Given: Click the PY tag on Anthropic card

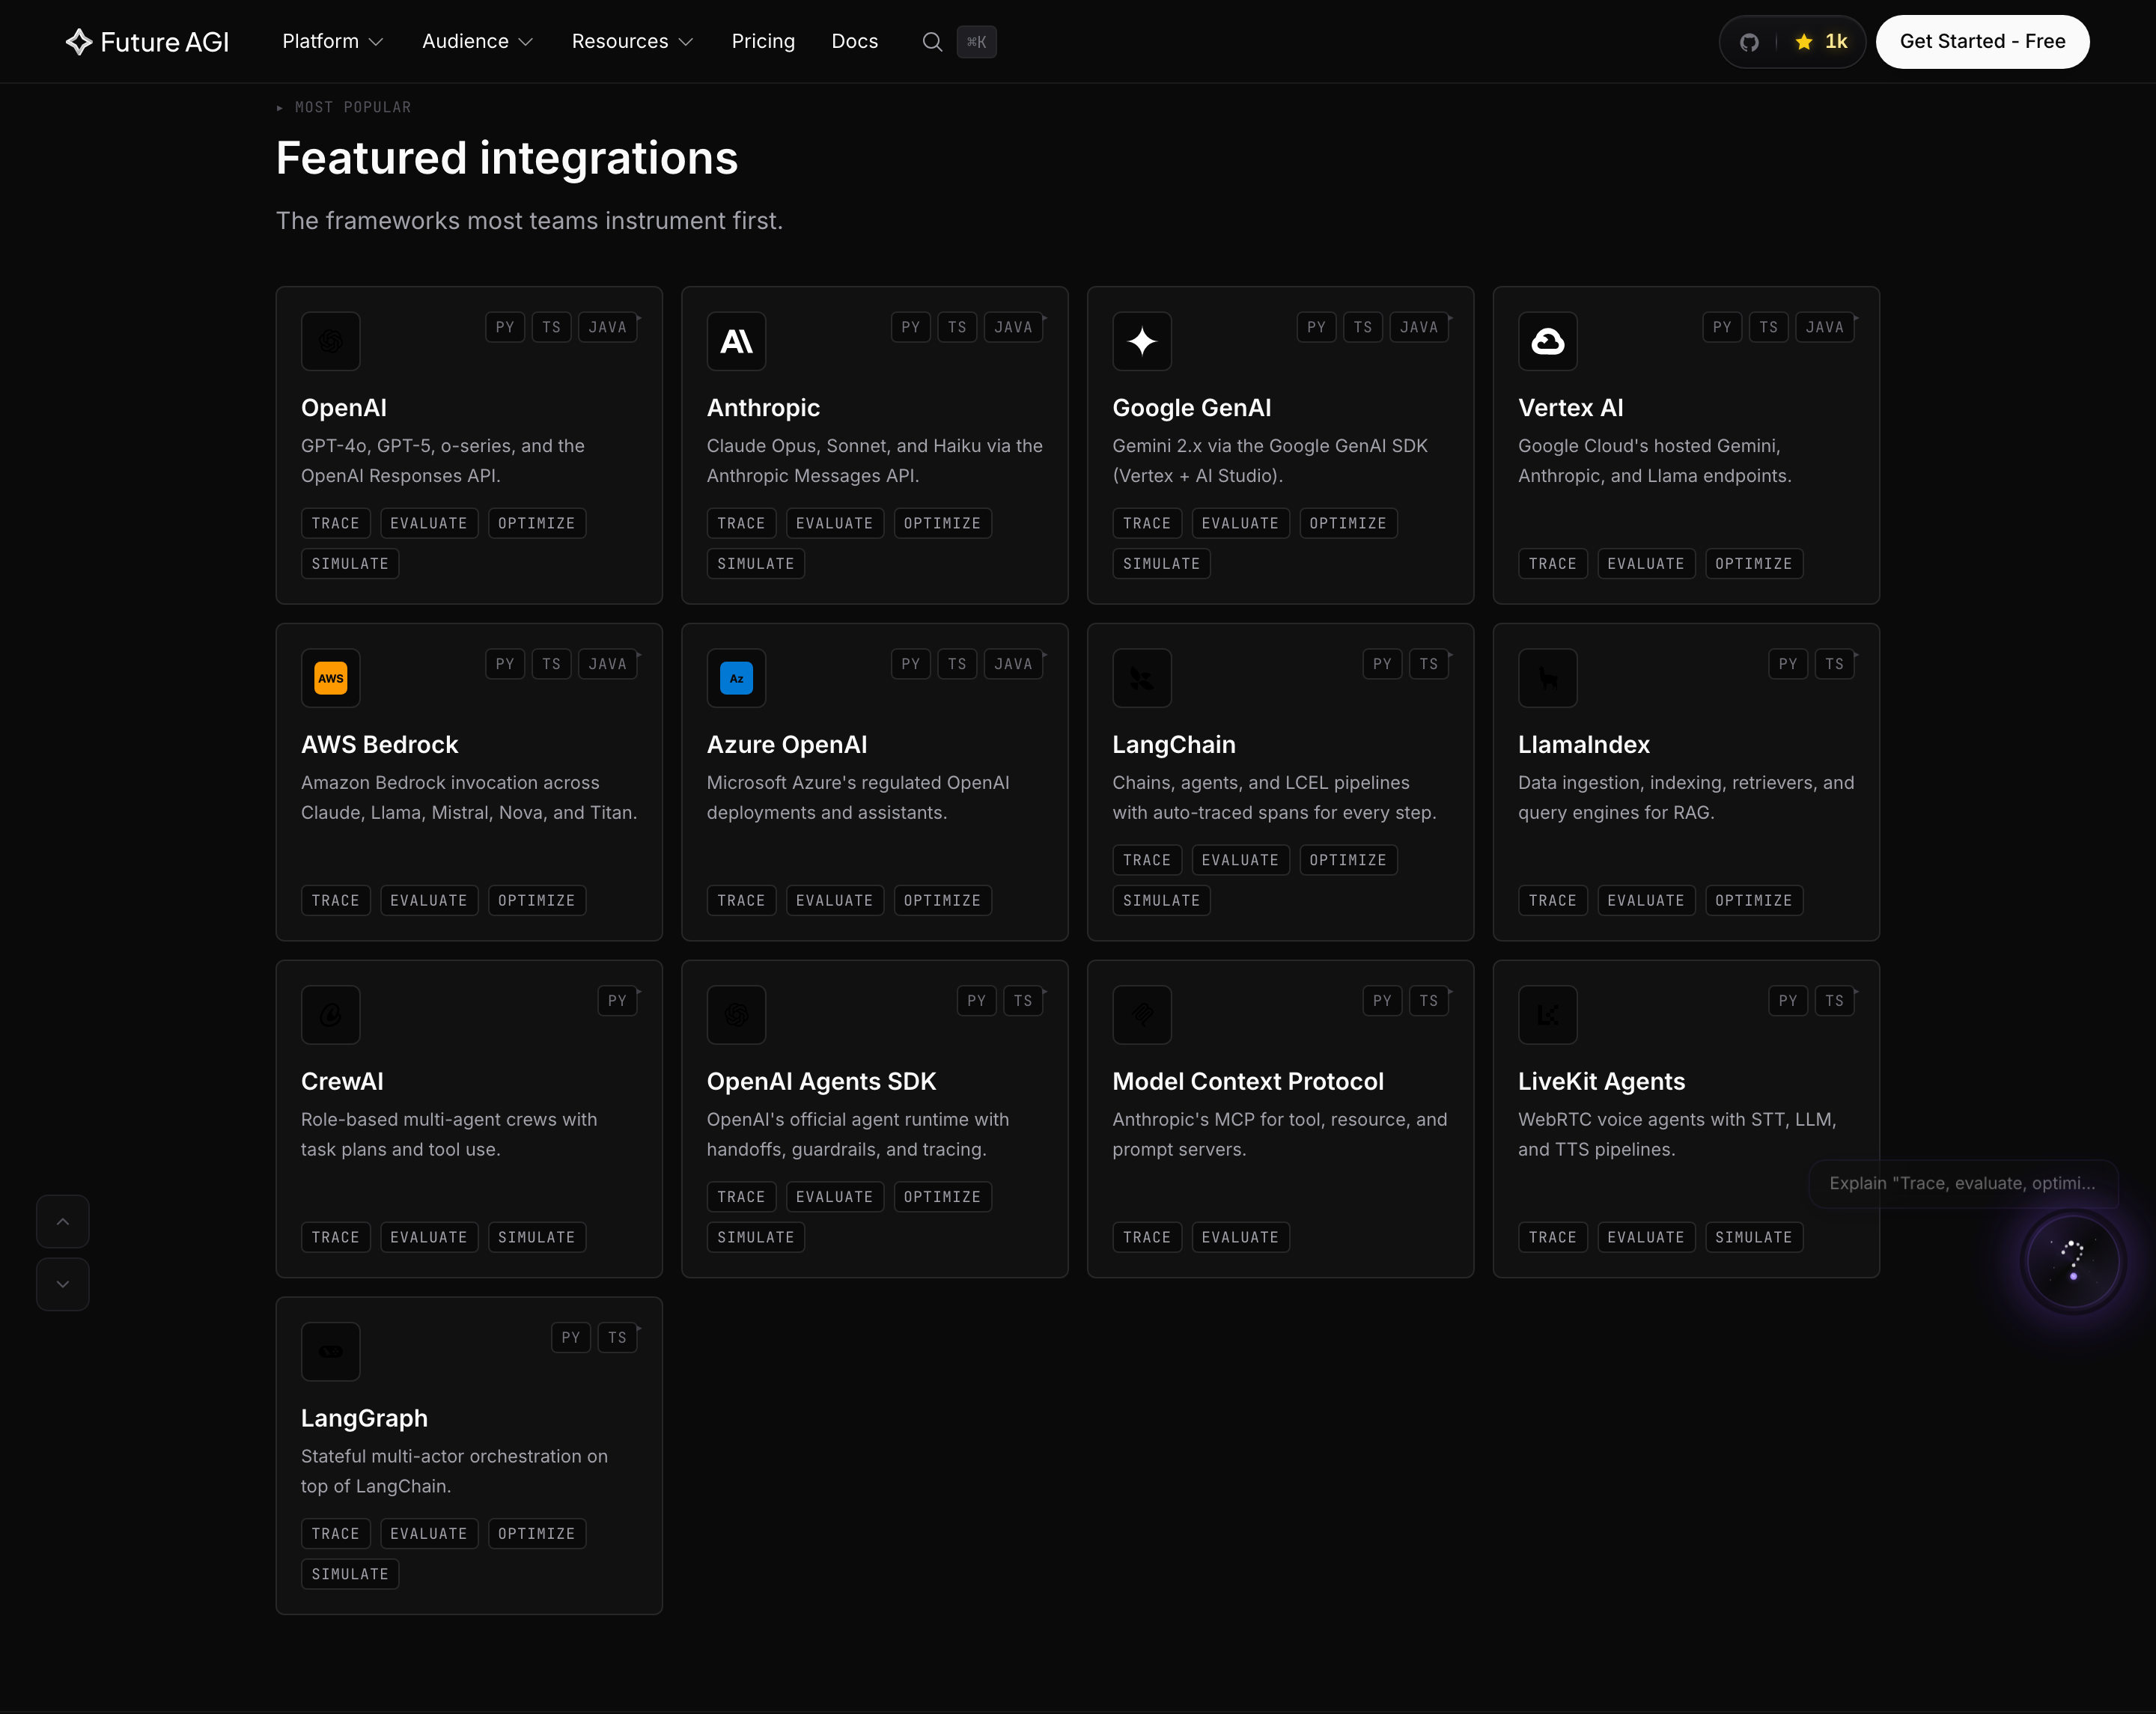Looking at the screenshot, I should point(911,327).
